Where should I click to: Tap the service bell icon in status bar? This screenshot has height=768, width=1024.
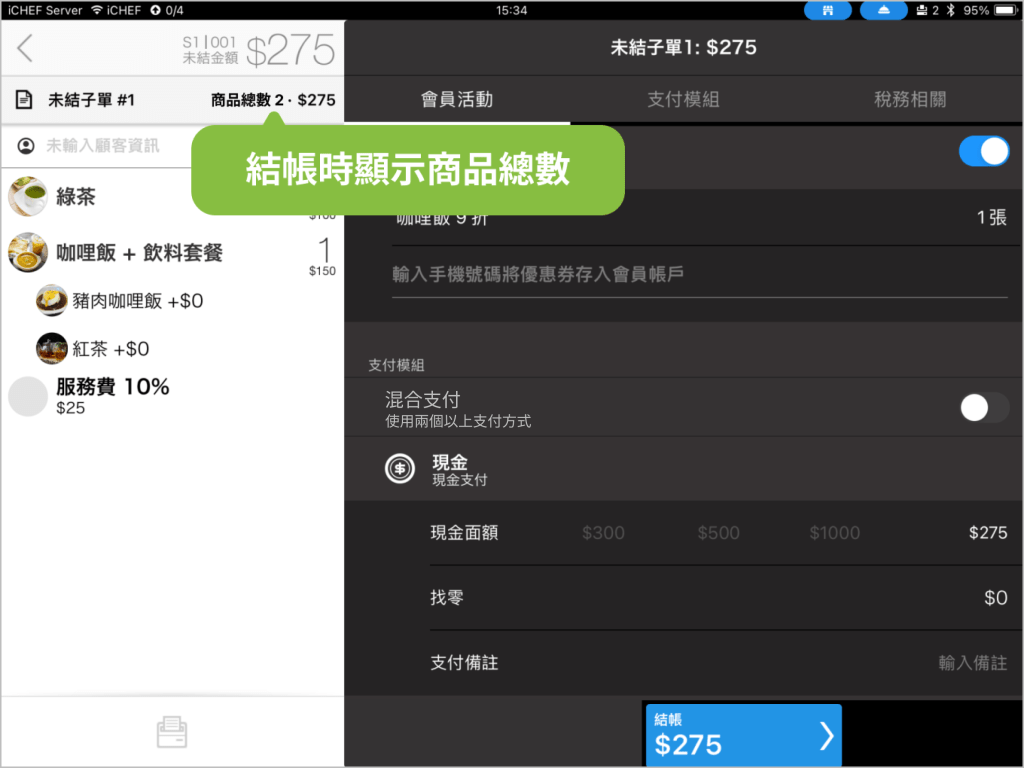(x=884, y=11)
